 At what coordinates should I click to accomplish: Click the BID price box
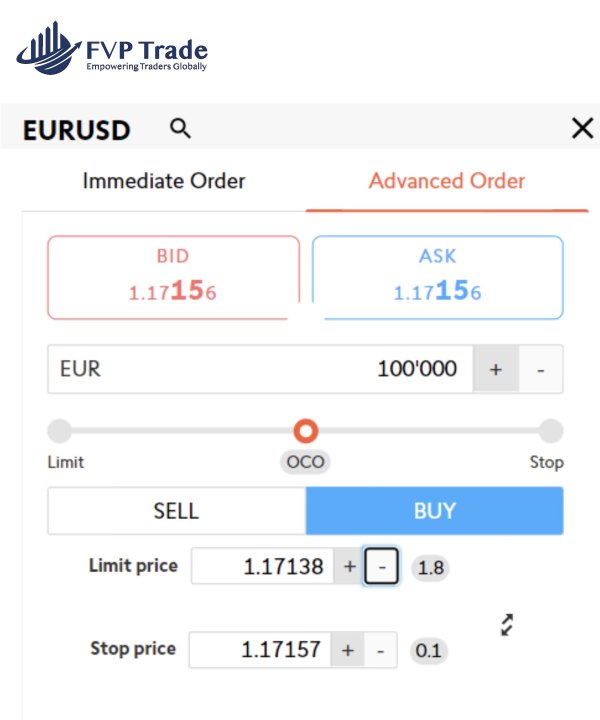[173, 277]
